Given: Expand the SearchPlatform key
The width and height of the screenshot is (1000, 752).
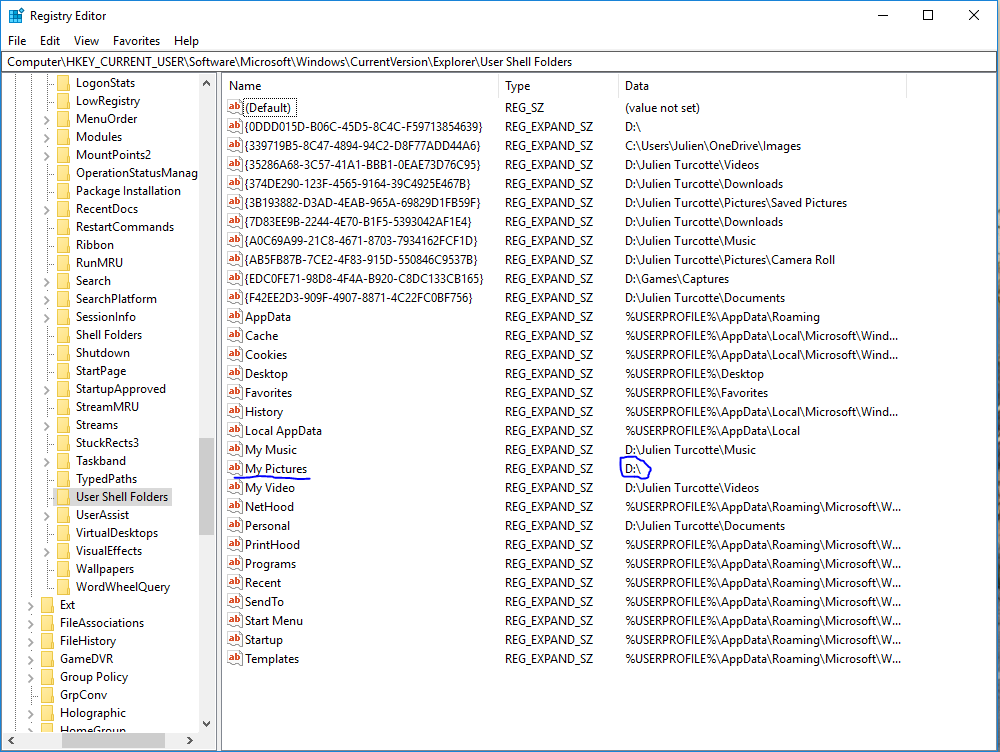Looking at the screenshot, I should [47, 299].
